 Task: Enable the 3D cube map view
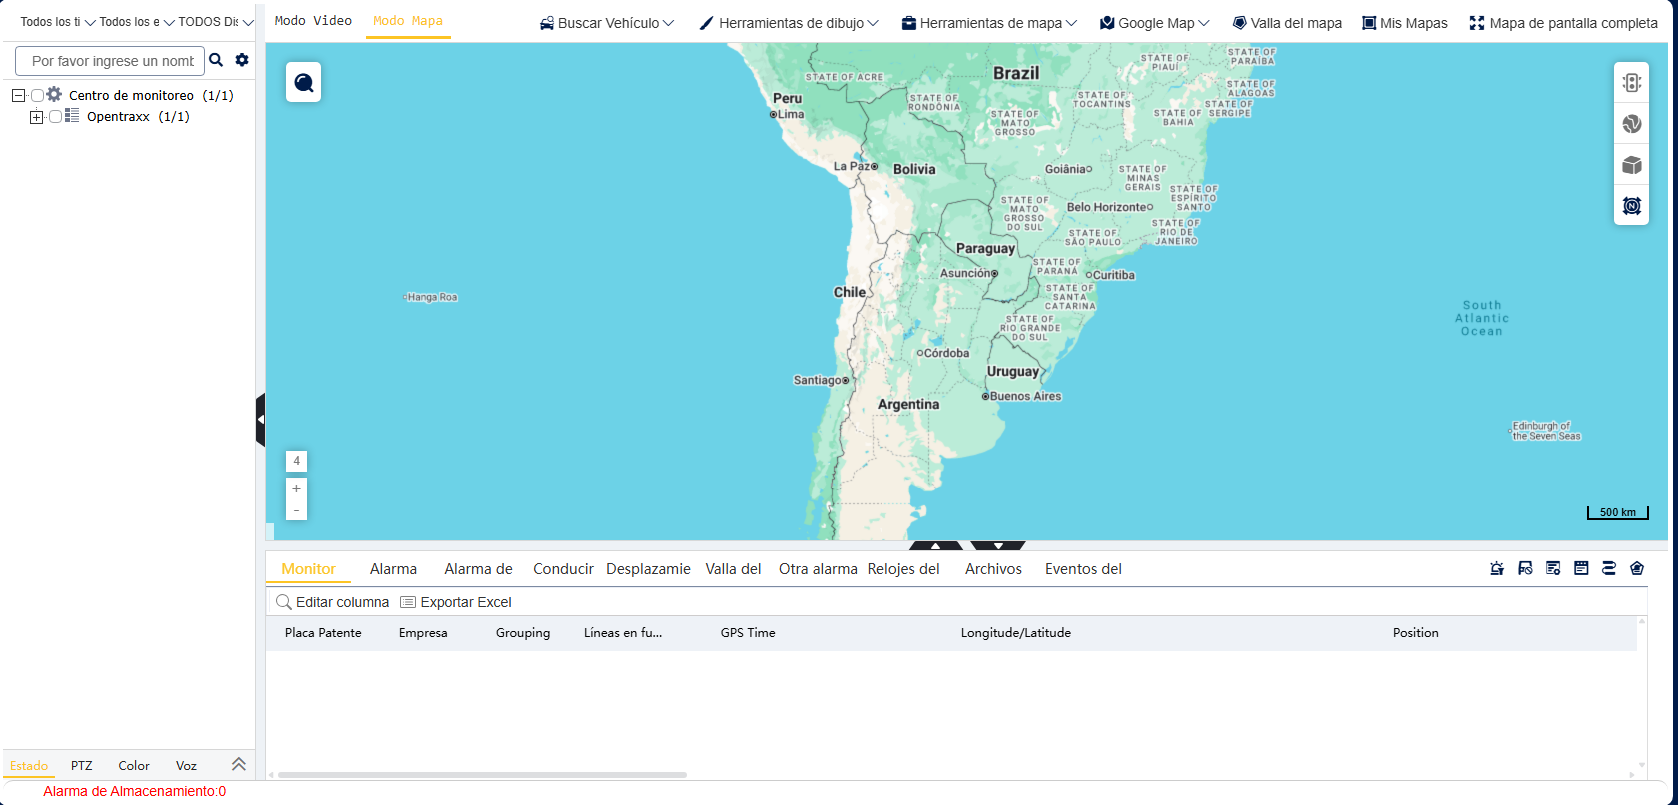[x=1631, y=165]
